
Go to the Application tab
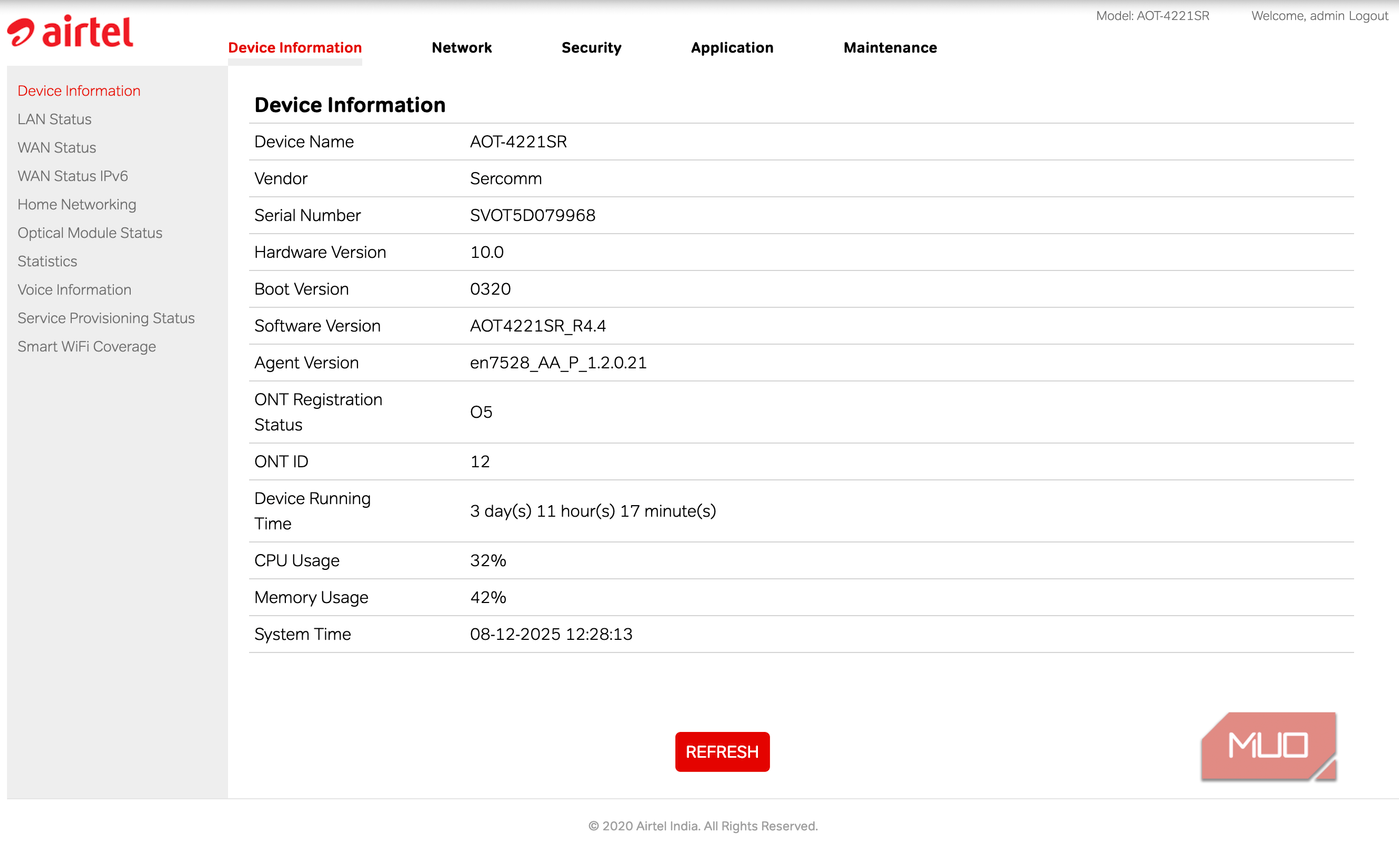pos(732,47)
